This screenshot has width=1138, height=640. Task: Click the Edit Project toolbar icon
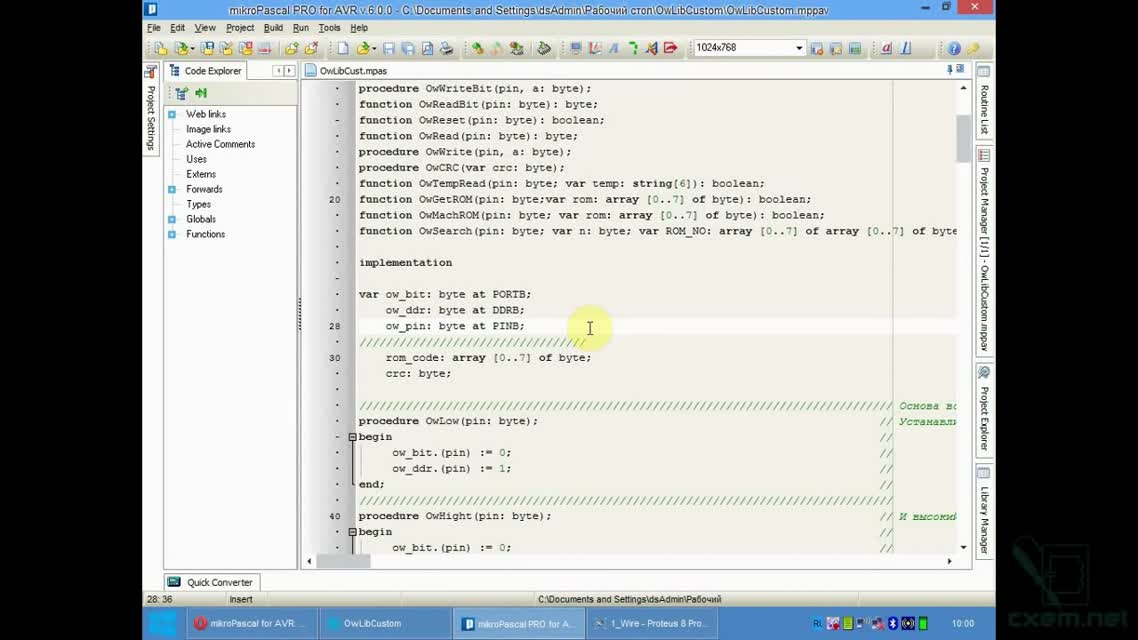click(226, 49)
